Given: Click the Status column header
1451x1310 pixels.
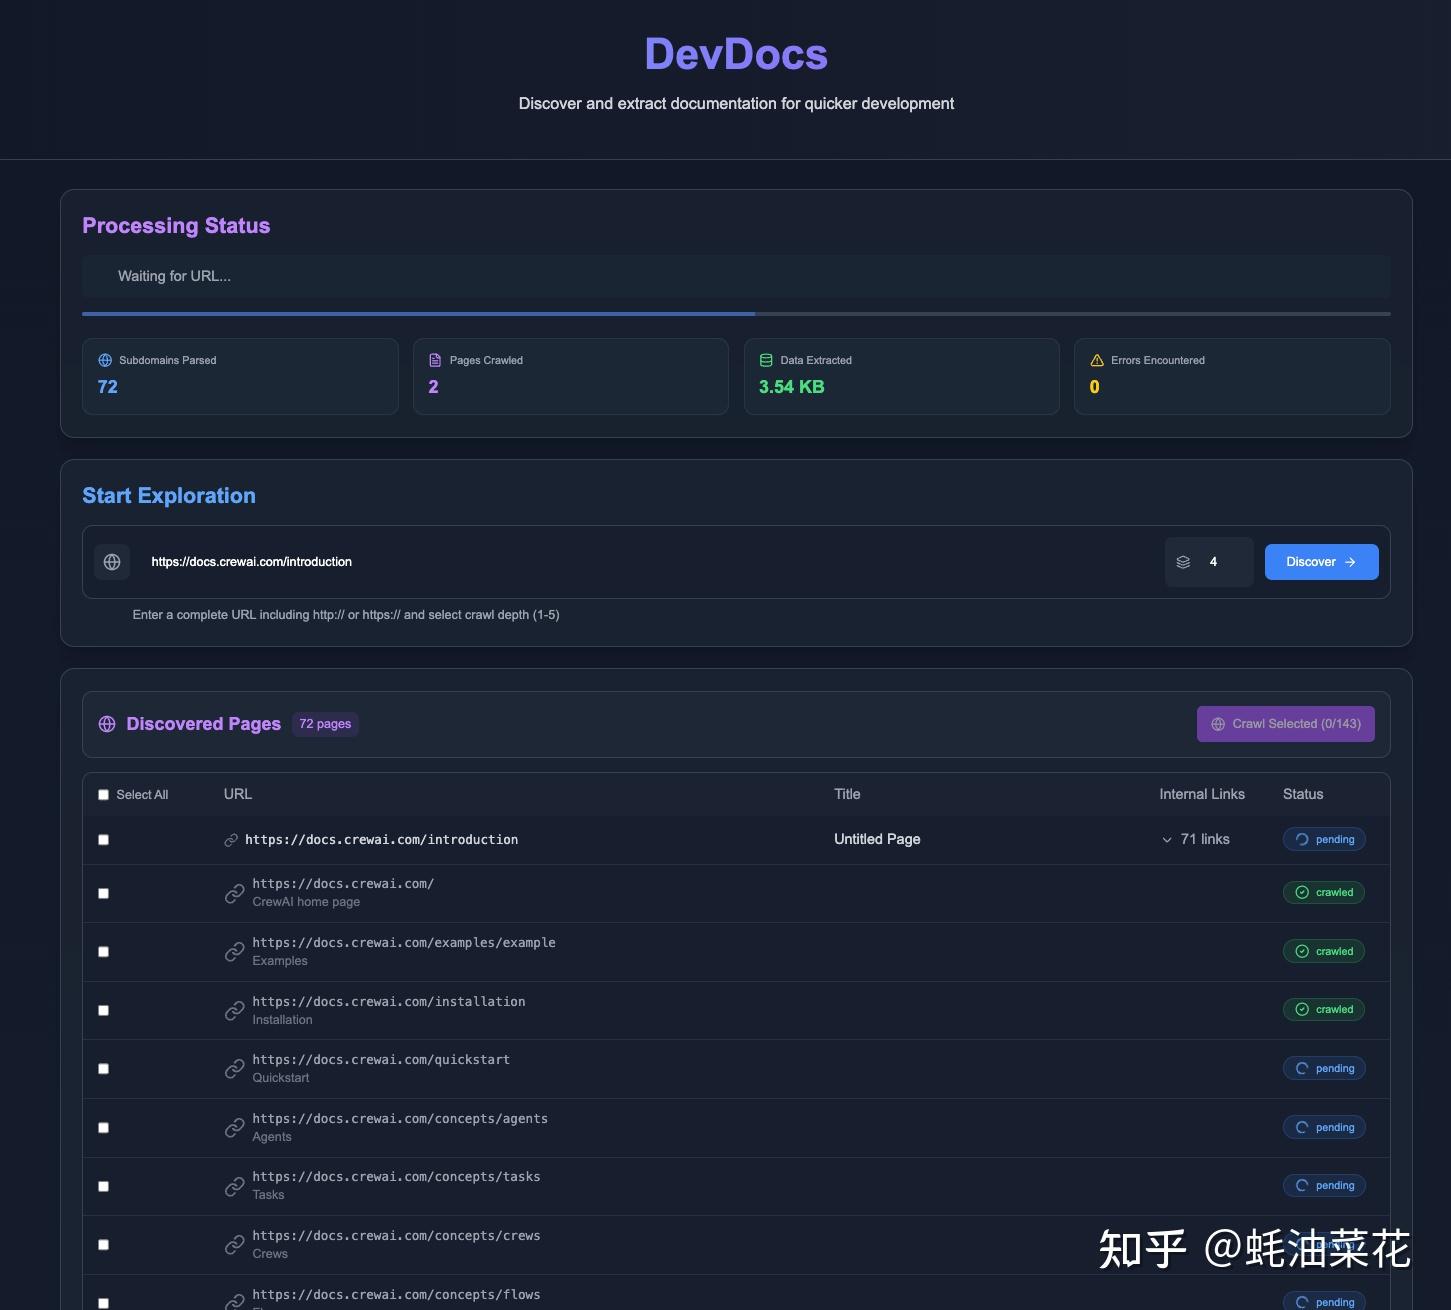Looking at the screenshot, I should pos(1302,794).
